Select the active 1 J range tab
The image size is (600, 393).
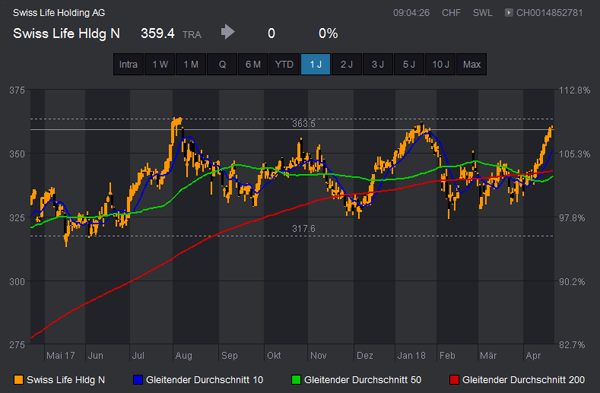pyautogui.click(x=316, y=64)
